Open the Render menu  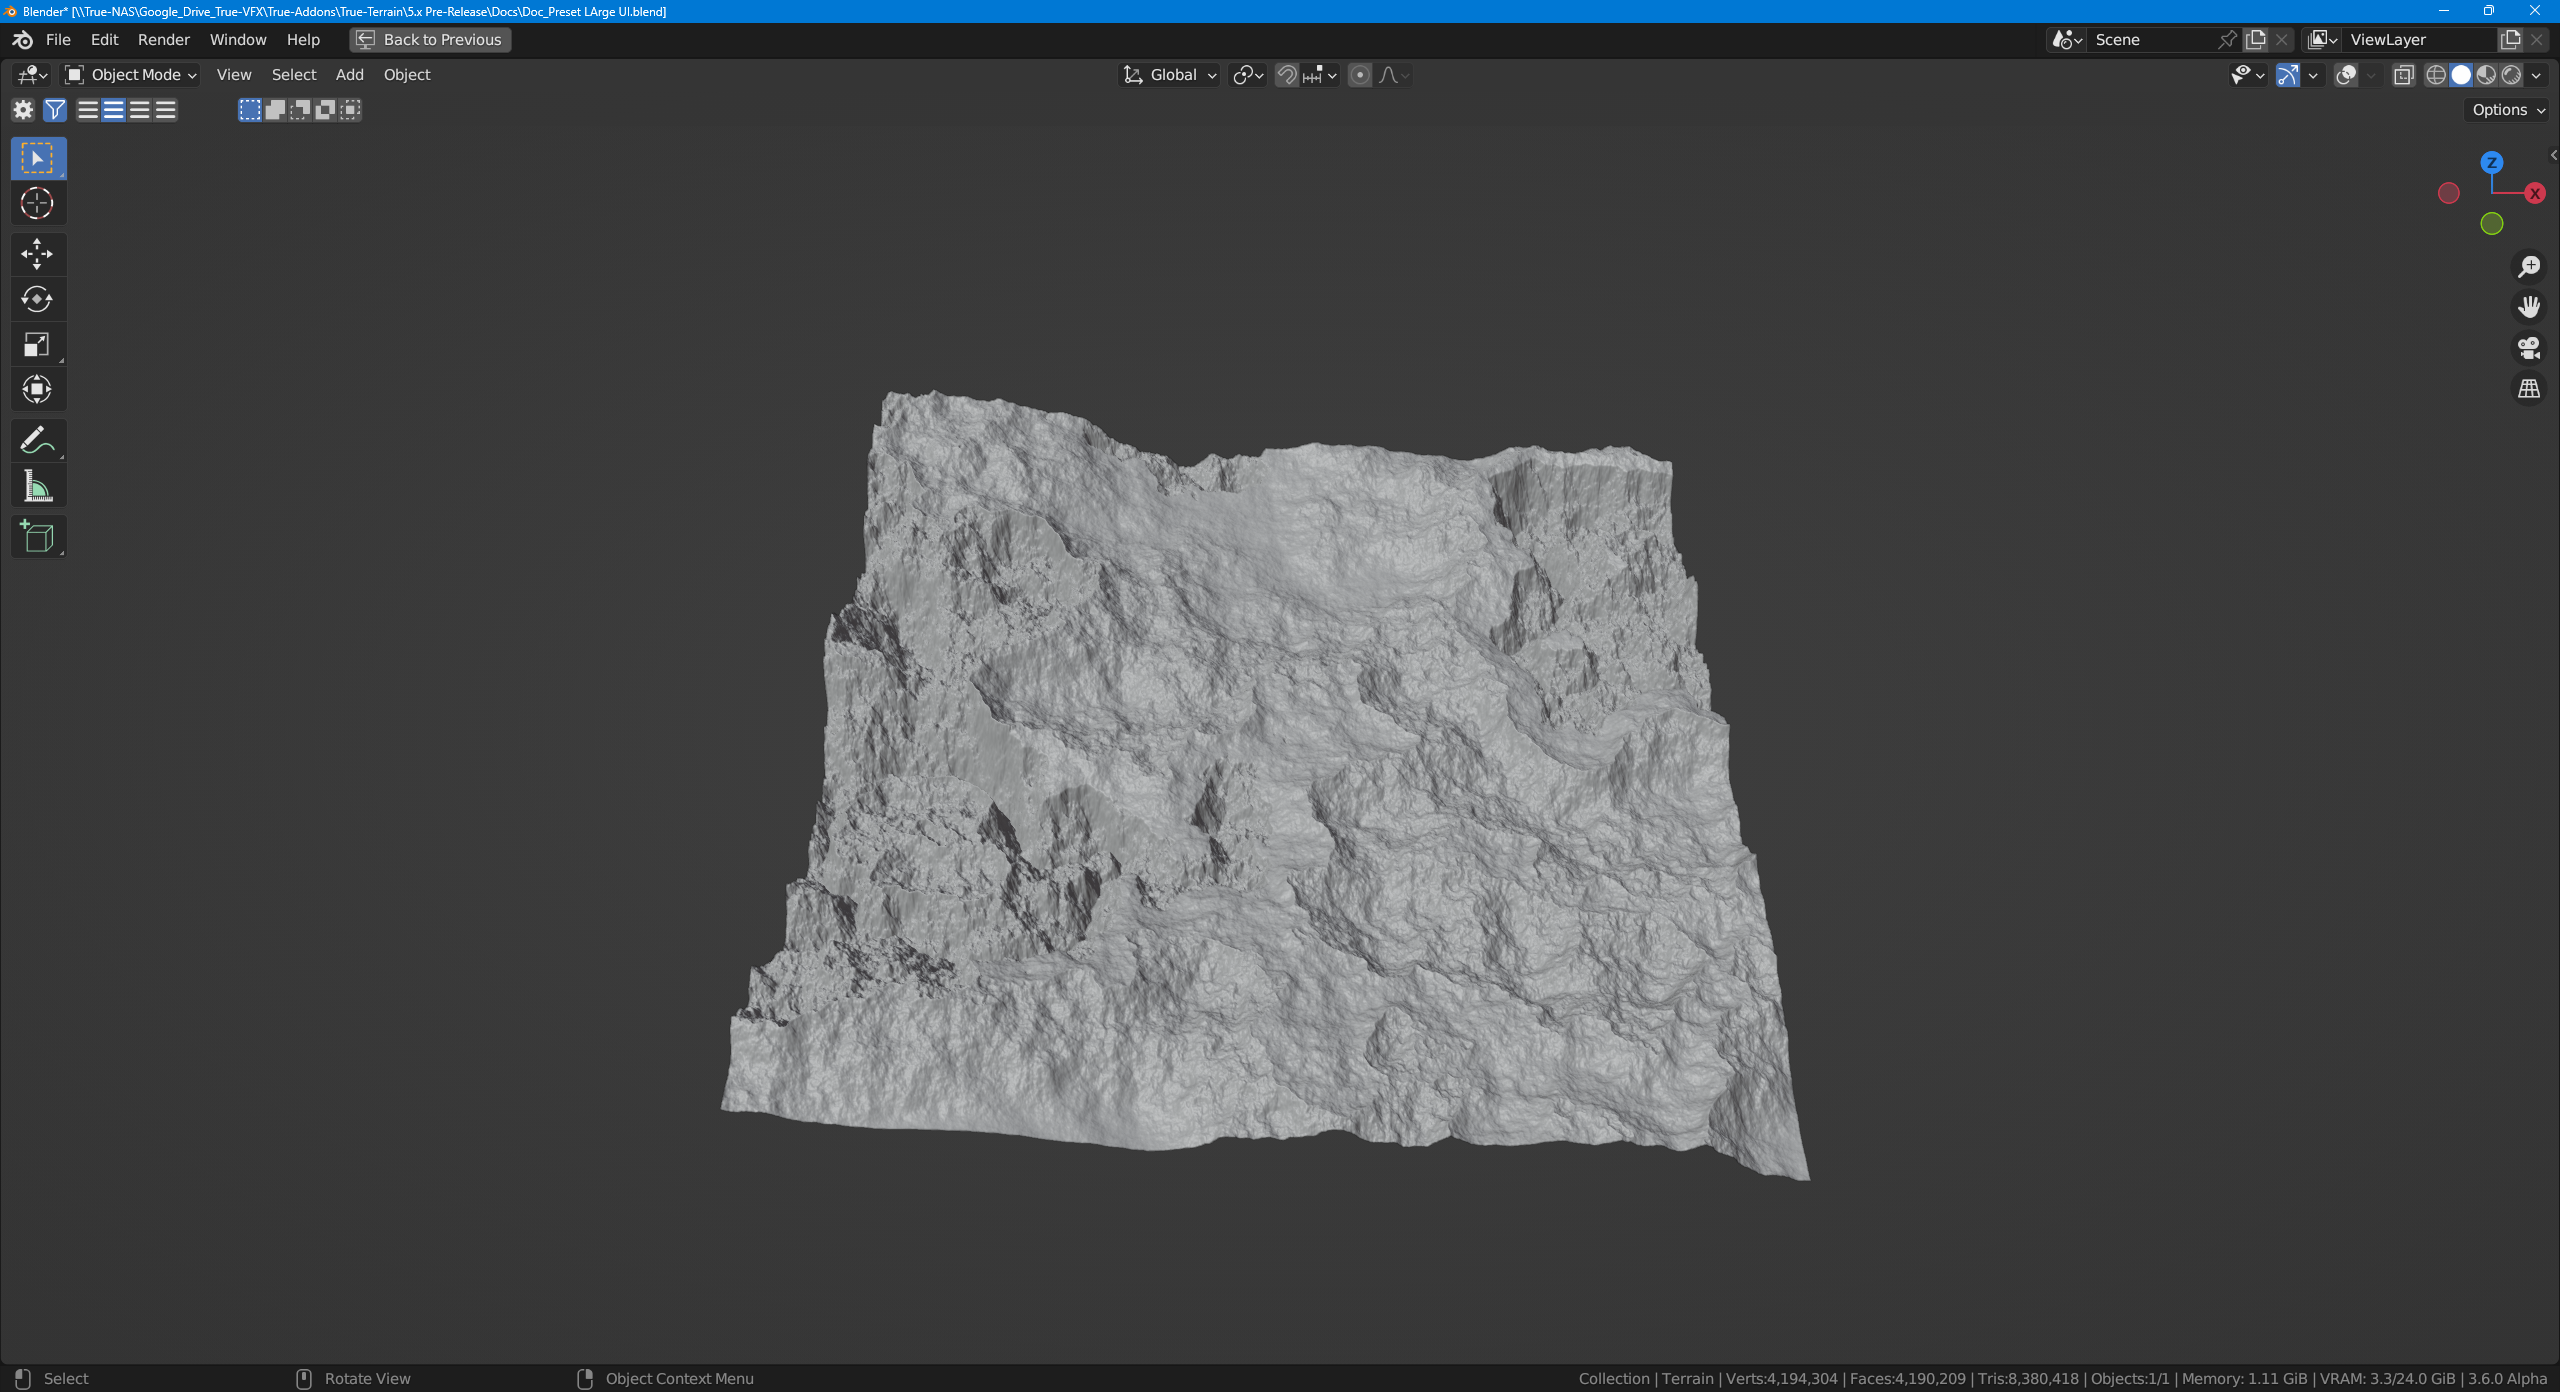(164, 39)
